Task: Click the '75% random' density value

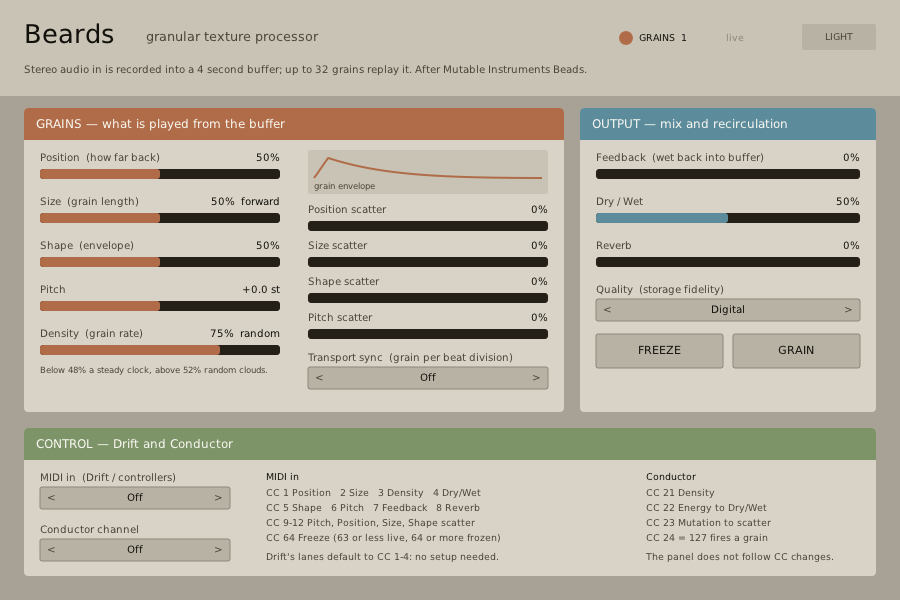Action: [245, 334]
